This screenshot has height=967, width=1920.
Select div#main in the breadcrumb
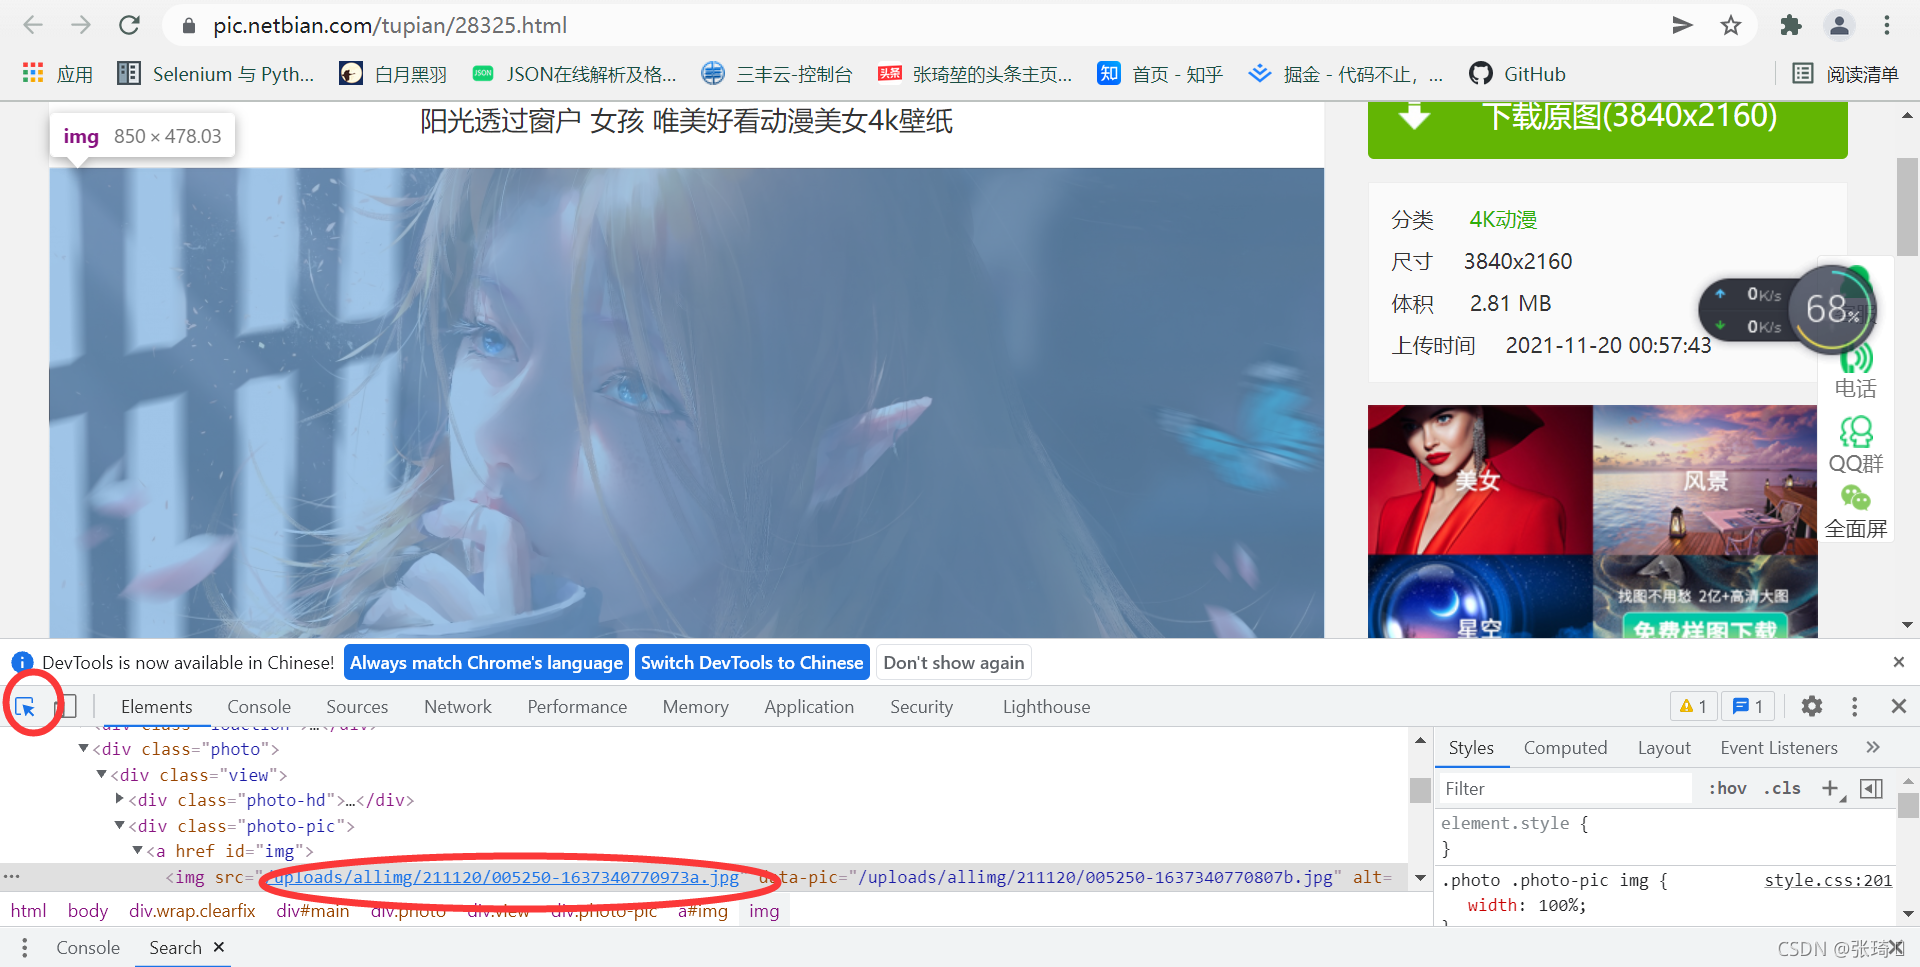coord(313,911)
